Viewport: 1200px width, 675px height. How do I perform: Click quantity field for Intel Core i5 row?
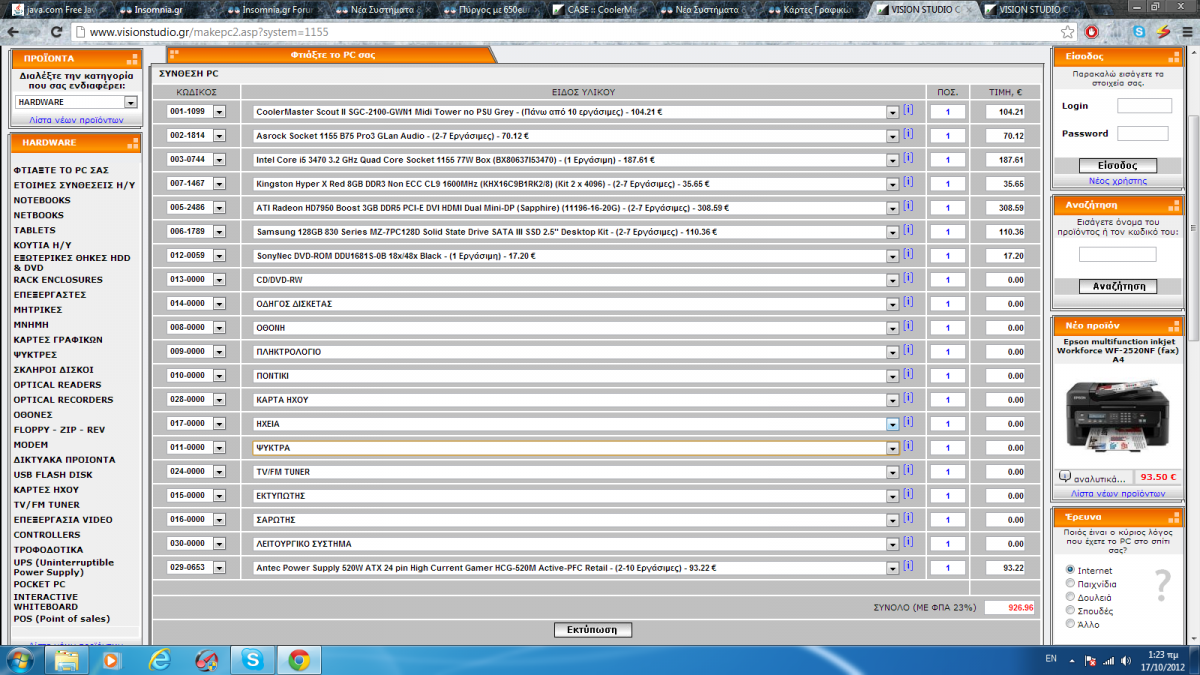tap(947, 160)
